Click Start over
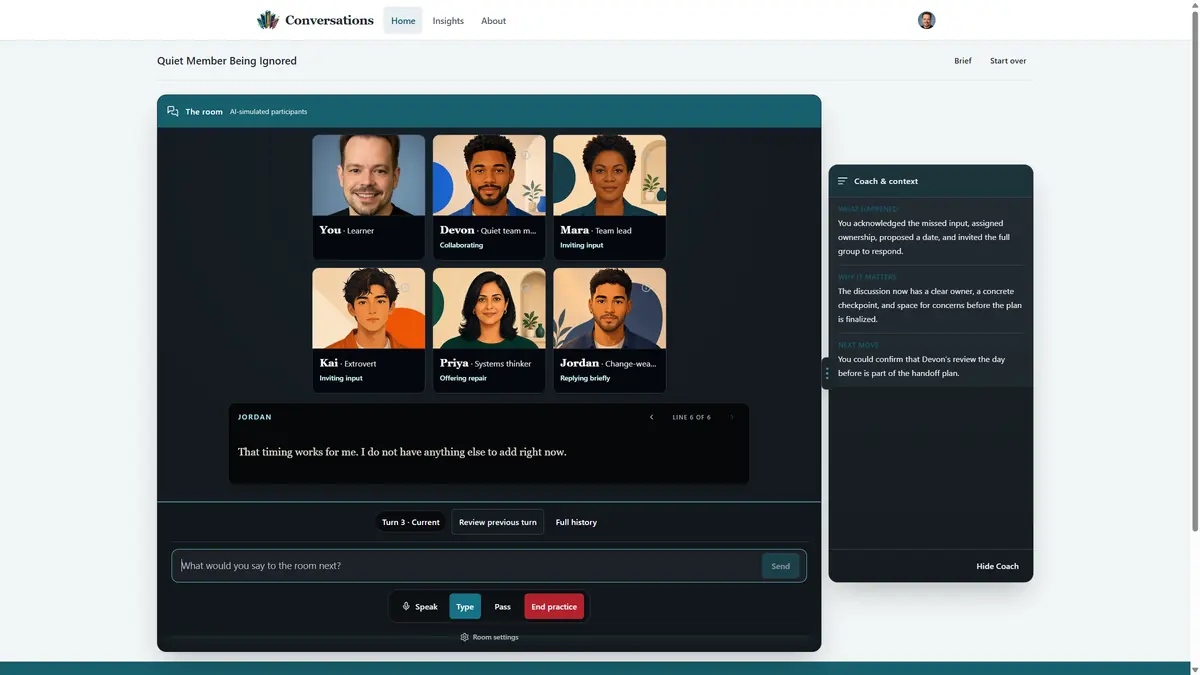1200x675 pixels. click(x=1008, y=61)
